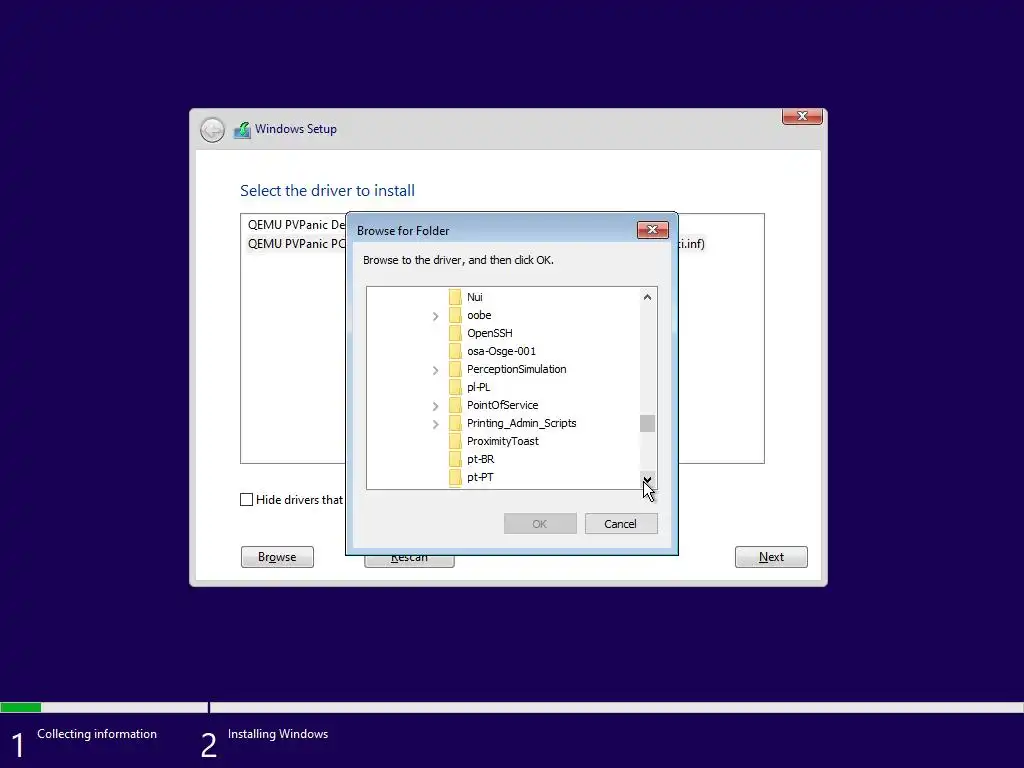Image resolution: width=1024 pixels, height=768 pixels.
Task: Click the pt-BR folder icon
Action: point(455,459)
